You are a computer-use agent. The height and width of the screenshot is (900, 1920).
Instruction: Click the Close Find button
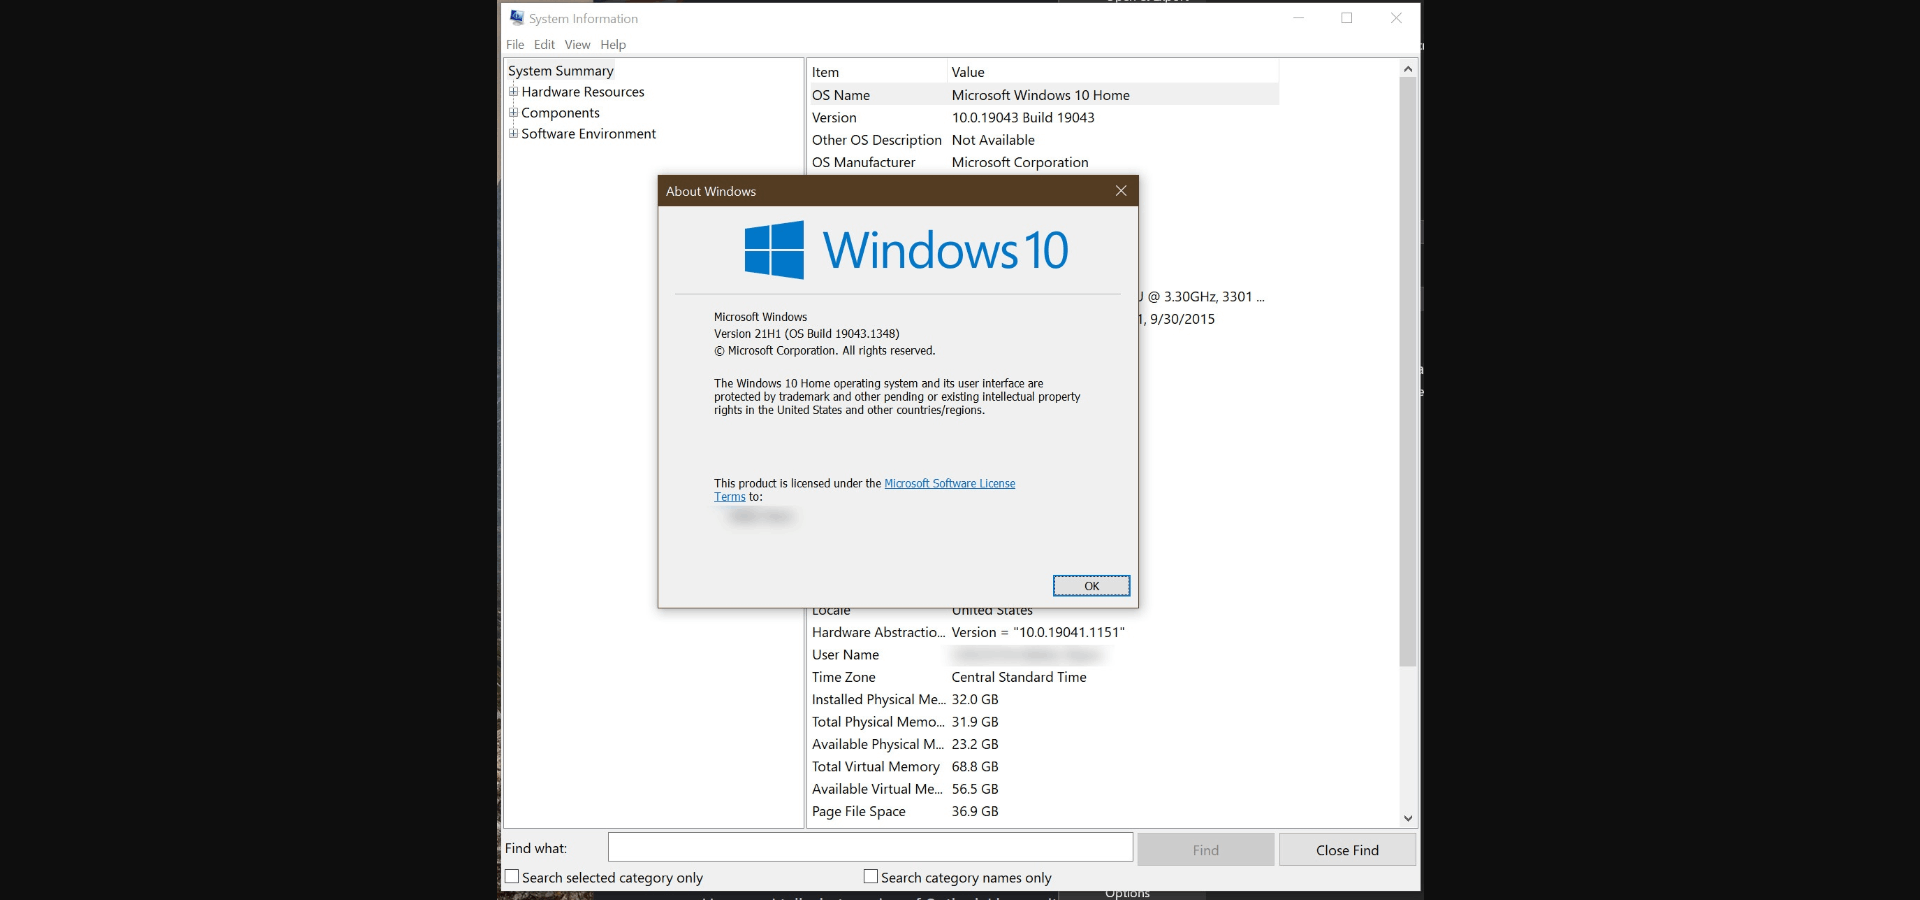pos(1347,850)
